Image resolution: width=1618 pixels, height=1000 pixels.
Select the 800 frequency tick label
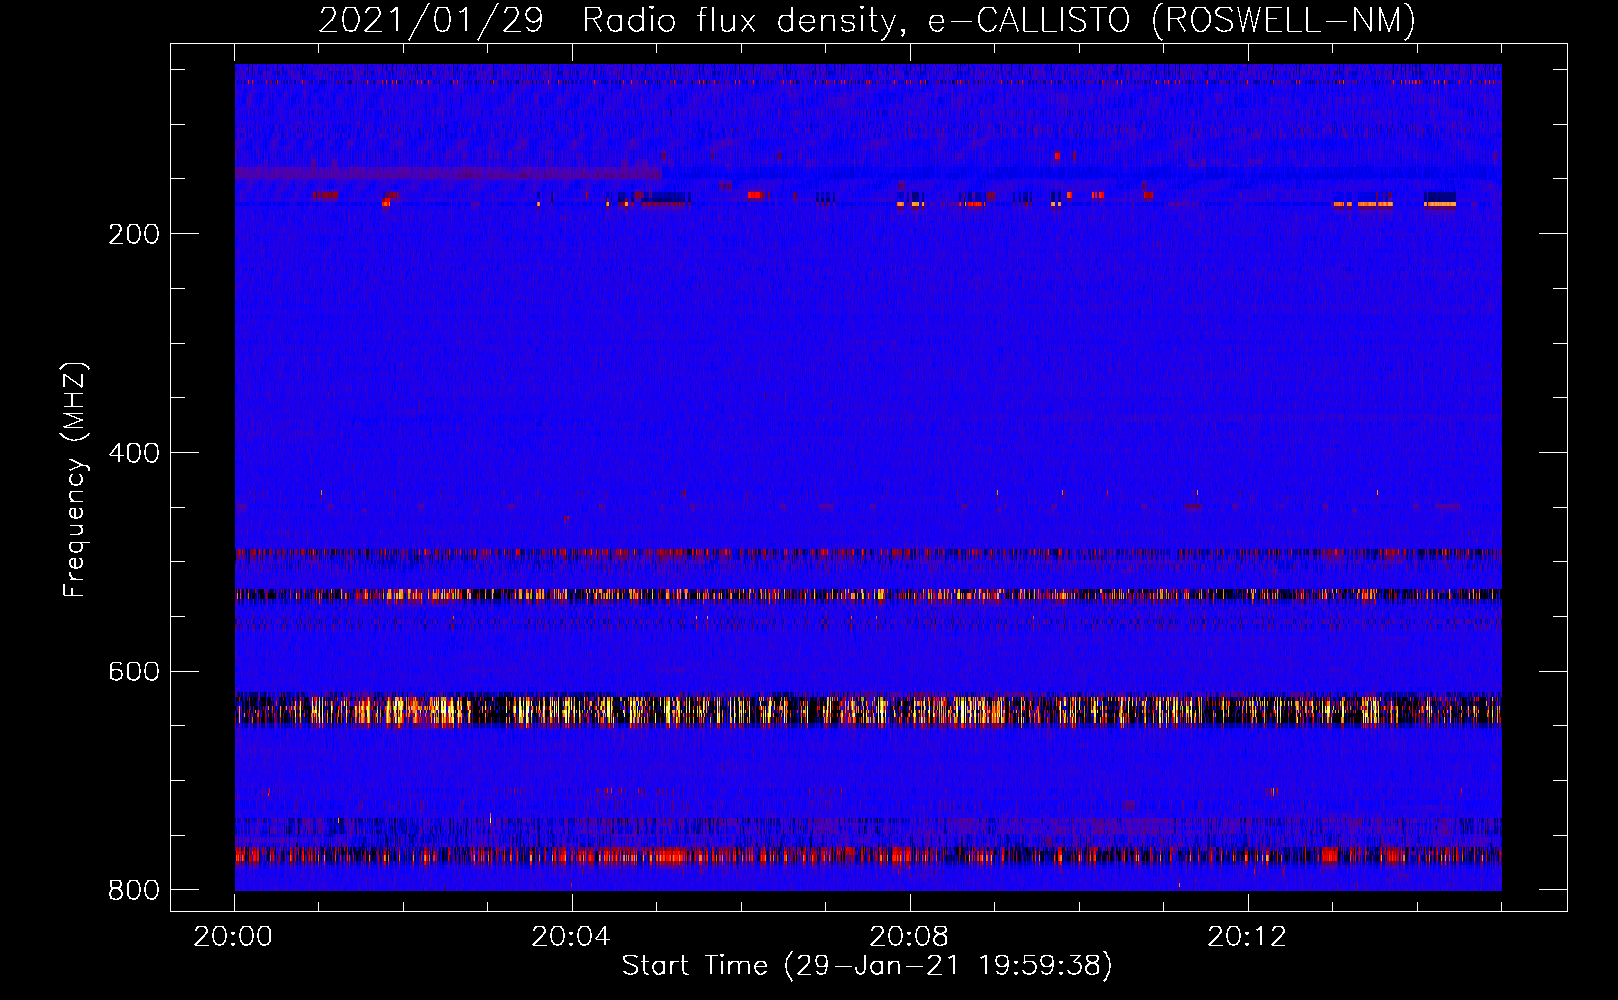click(134, 890)
